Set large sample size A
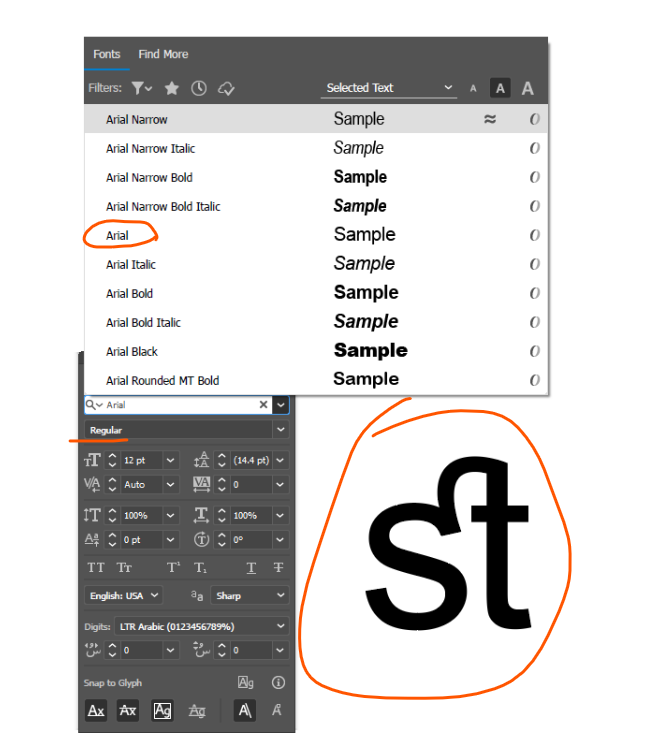Screen dimensions: 654x743 pos(527,88)
